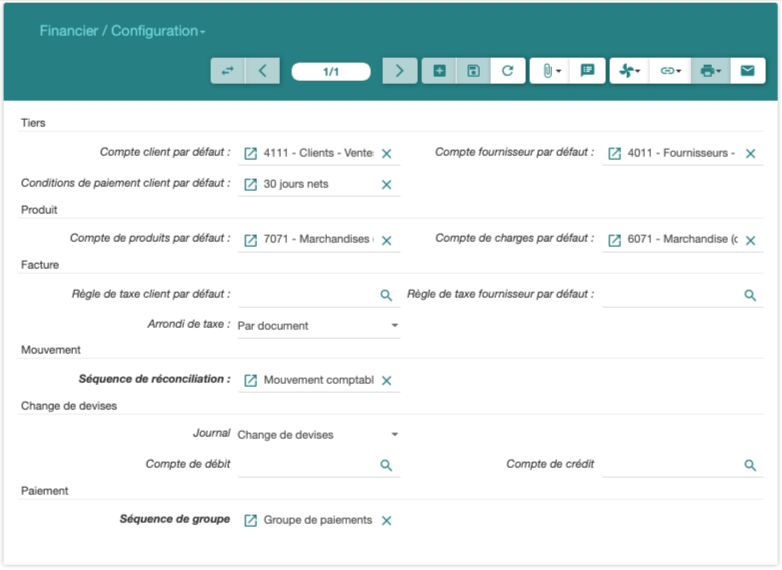Search for Compte de crédit
Viewport: 782px width, 570px height.
pos(751,465)
